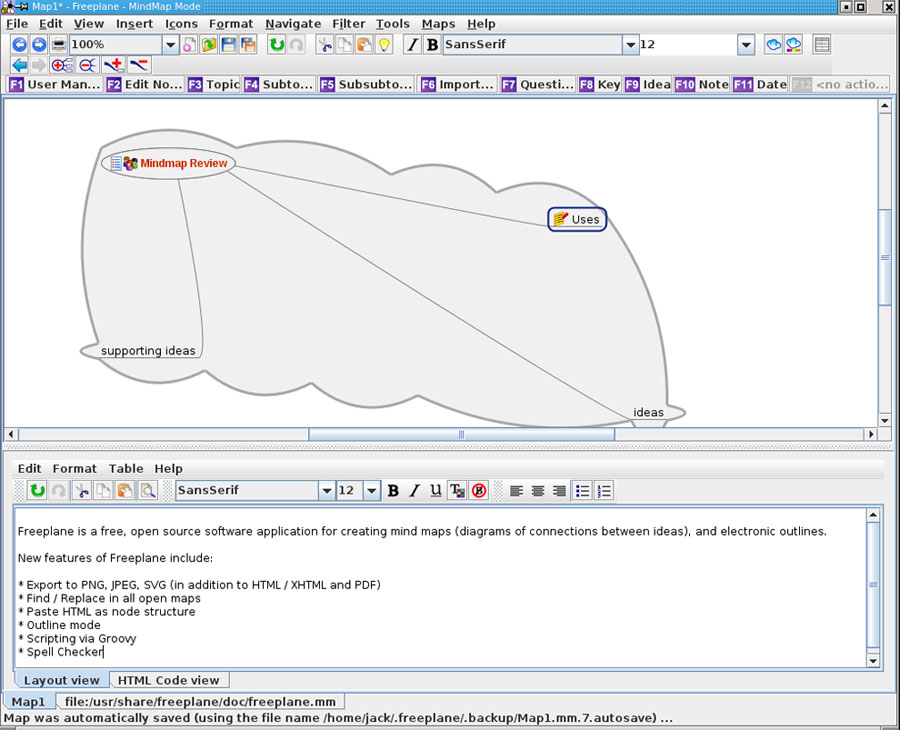Click the F11 Date button

click(760, 84)
